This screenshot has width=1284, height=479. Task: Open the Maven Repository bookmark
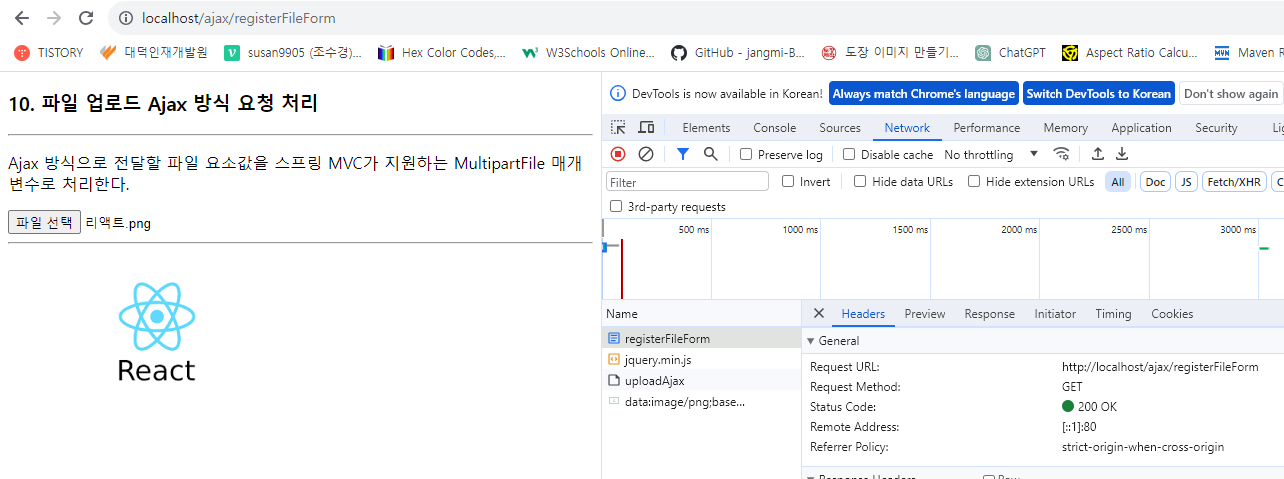[1248, 53]
